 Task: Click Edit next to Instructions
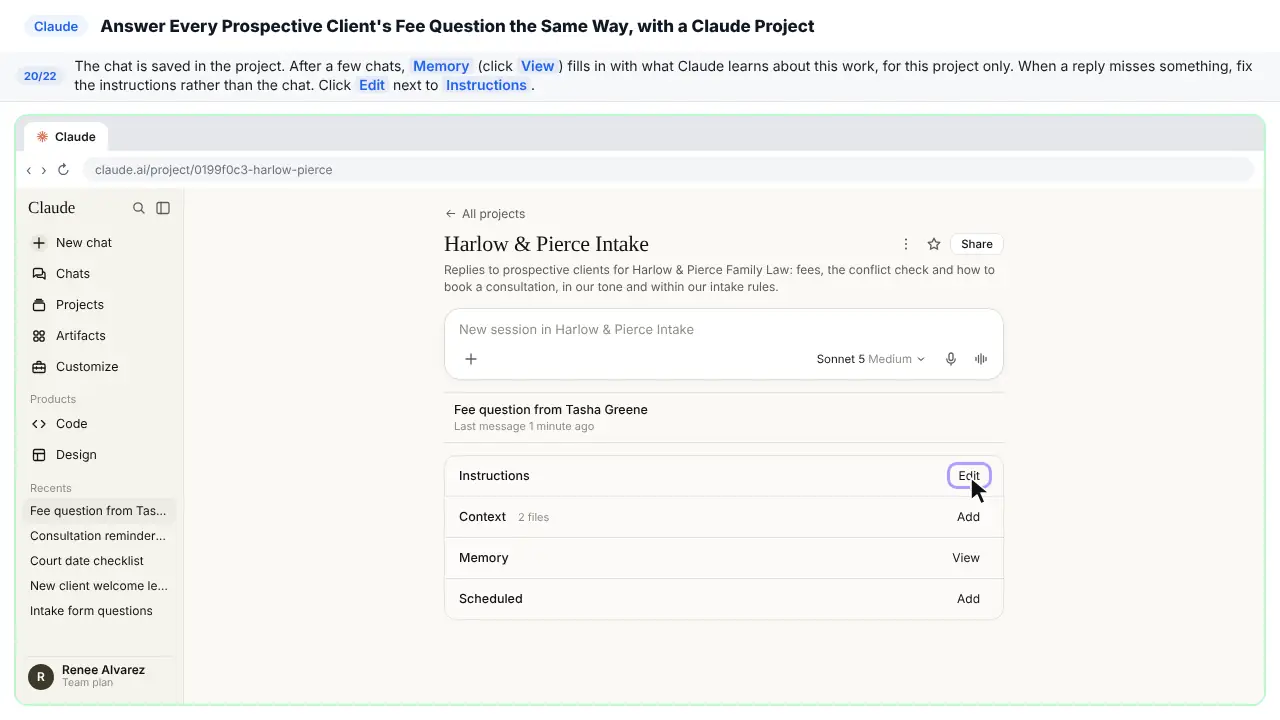point(969,476)
